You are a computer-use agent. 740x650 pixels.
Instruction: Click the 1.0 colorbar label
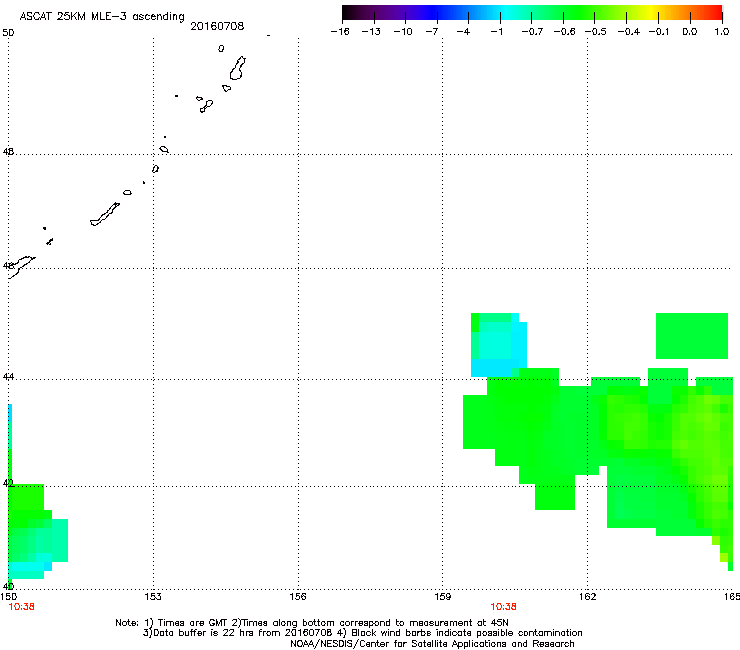coord(722,32)
